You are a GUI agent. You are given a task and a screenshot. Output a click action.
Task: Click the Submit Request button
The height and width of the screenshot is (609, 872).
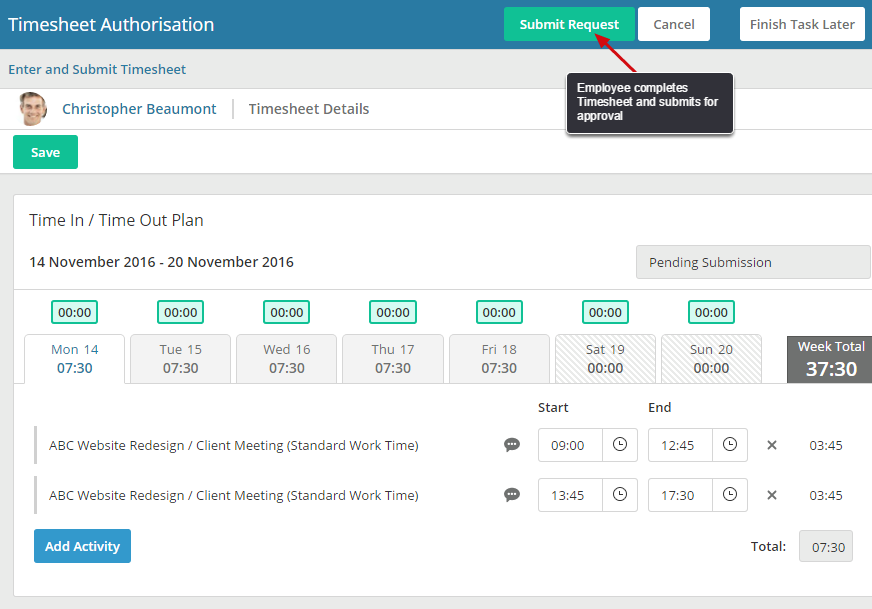click(x=569, y=24)
